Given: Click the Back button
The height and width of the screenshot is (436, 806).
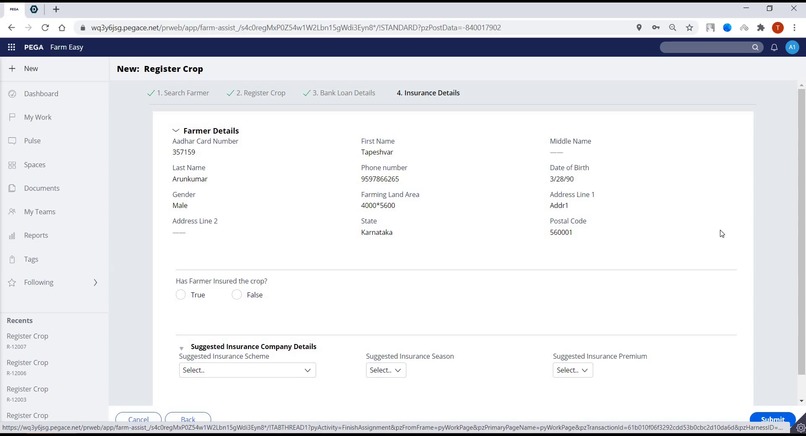Looking at the screenshot, I should pyautogui.click(x=188, y=419).
